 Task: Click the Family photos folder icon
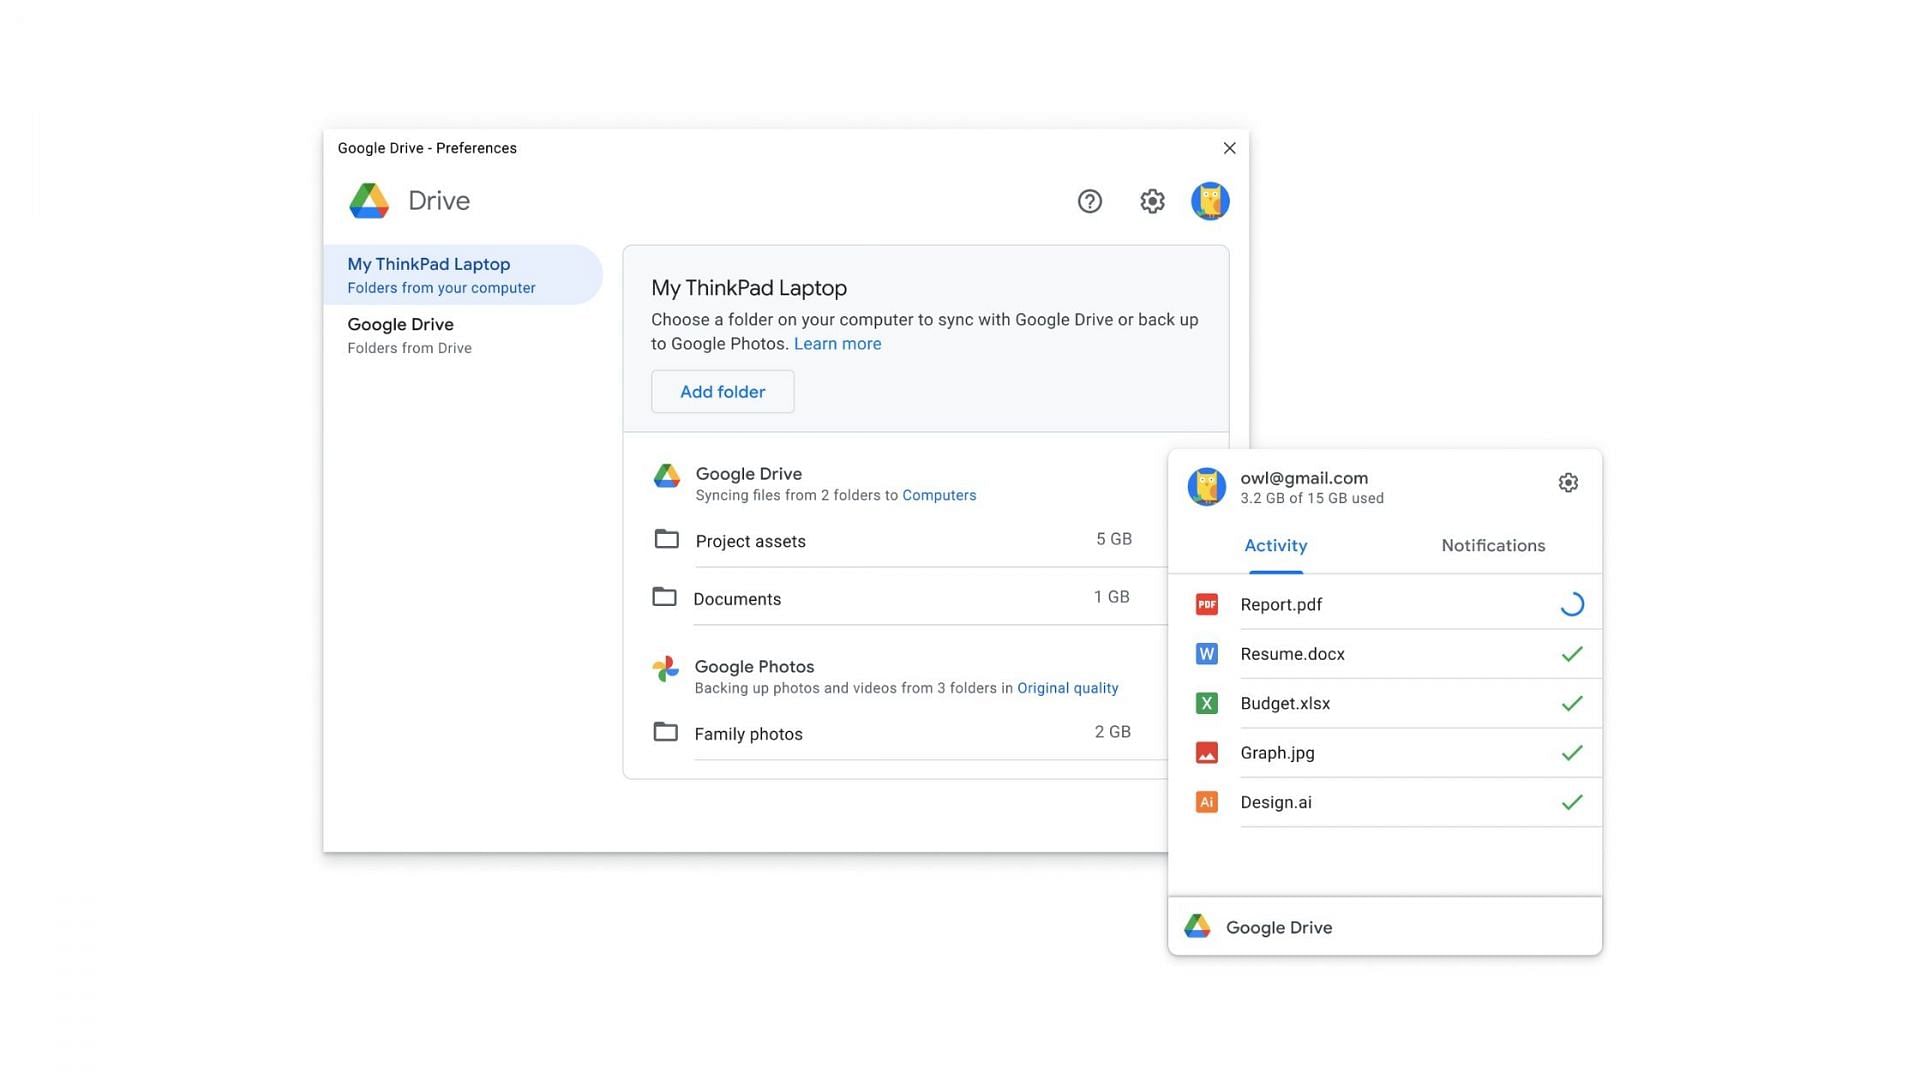665,732
